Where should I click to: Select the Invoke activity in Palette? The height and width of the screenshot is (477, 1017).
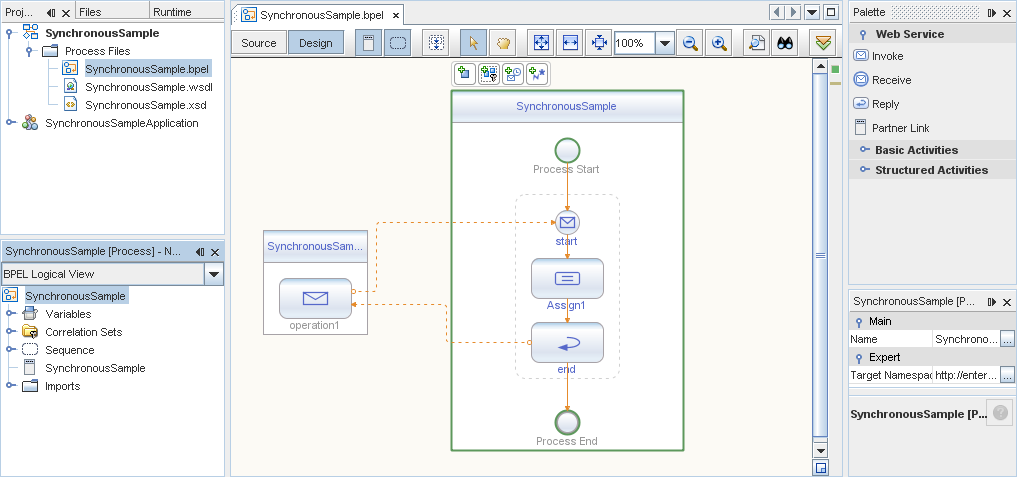click(887, 56)
